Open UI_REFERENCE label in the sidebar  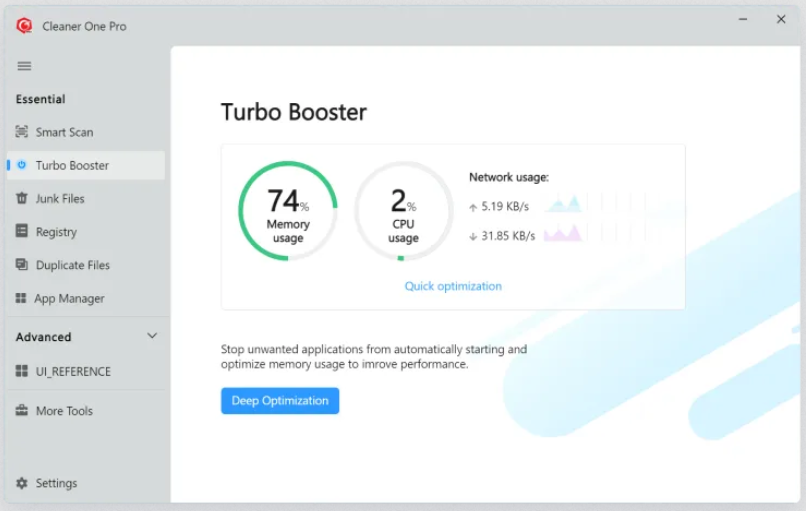tap(73, 372)
